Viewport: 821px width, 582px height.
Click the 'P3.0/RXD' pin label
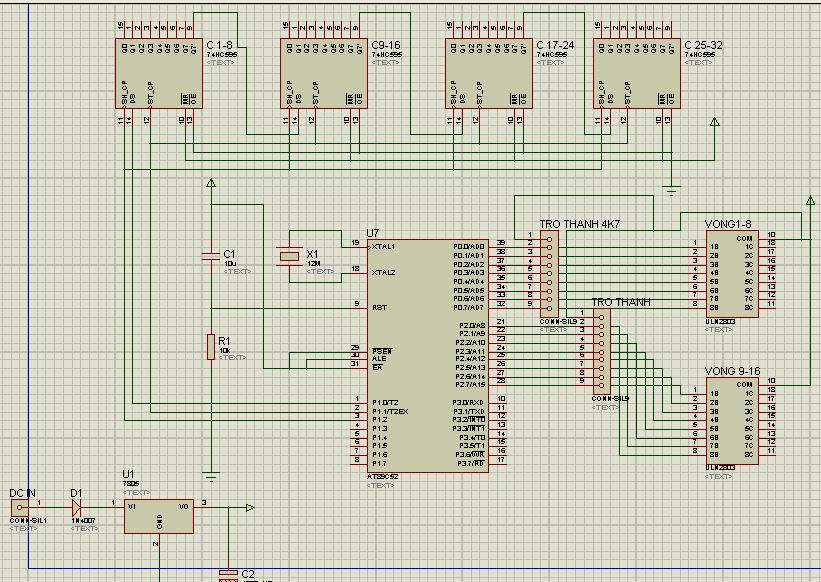pyautogui.click(x=469, y=403)
